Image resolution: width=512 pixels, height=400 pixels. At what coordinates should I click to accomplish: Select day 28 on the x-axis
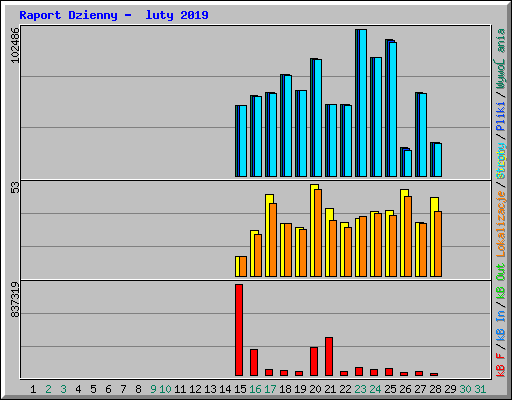435,389
